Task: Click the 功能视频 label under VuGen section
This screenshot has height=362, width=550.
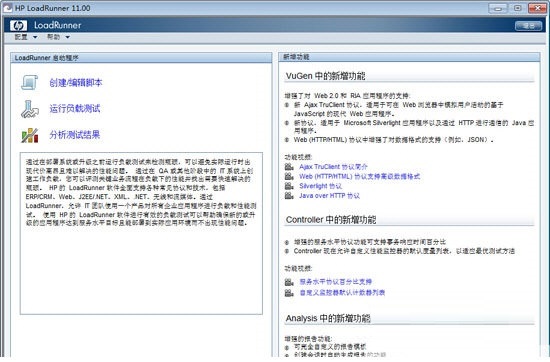Action: tap(298, 157)
